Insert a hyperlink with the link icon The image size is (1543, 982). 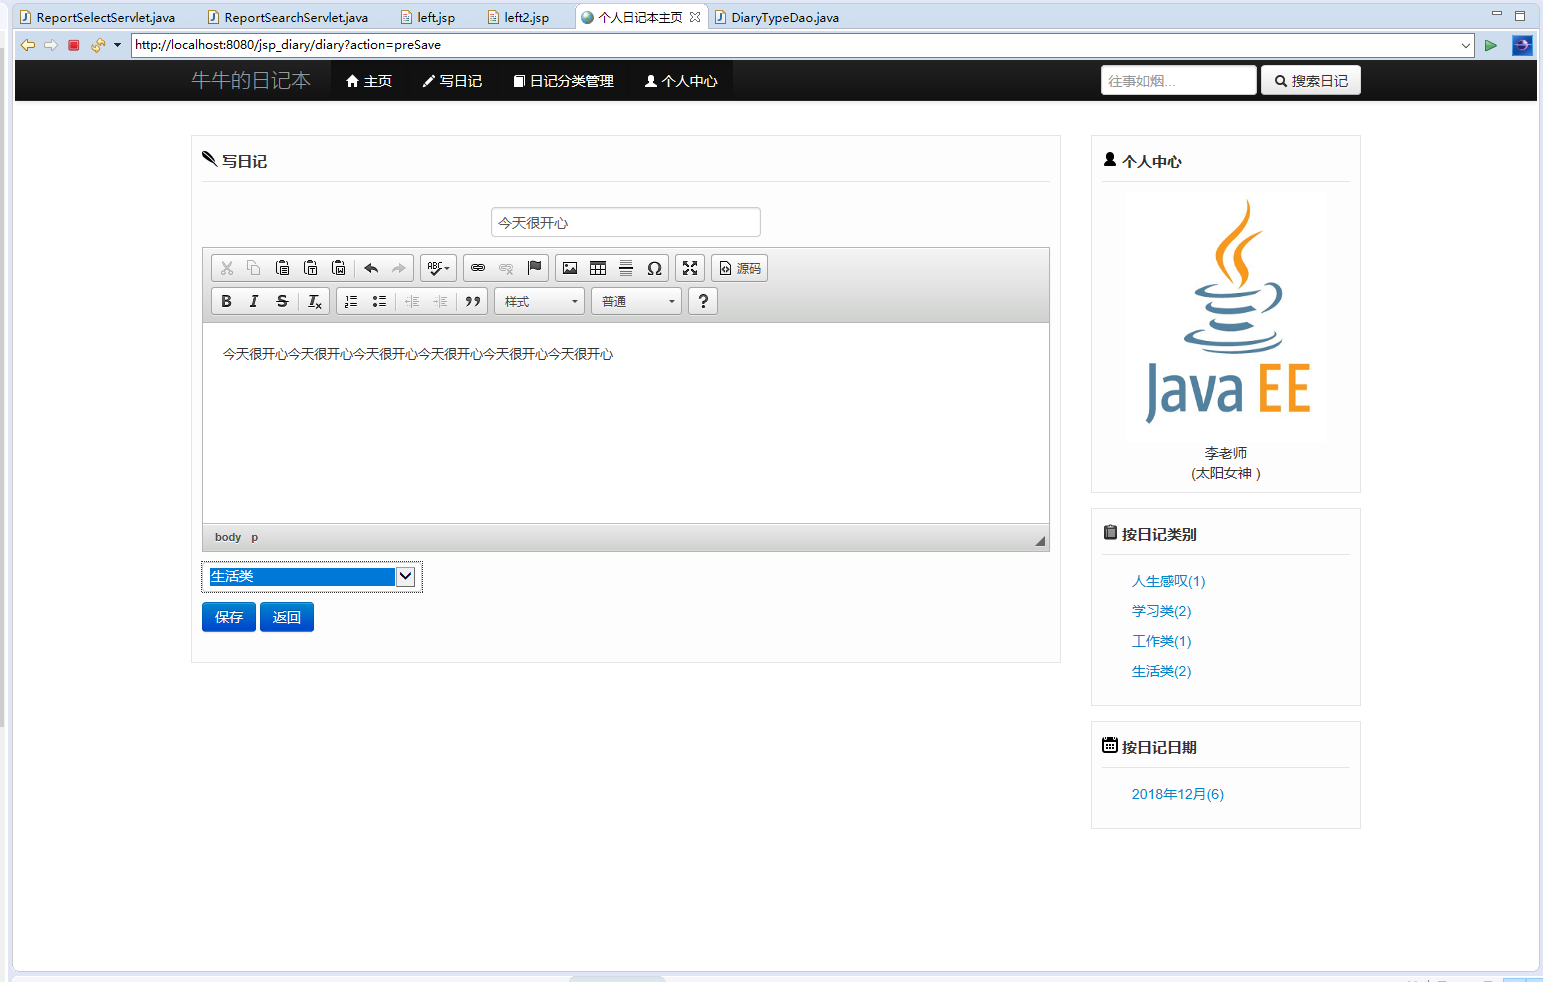click(x=478, y=268)
